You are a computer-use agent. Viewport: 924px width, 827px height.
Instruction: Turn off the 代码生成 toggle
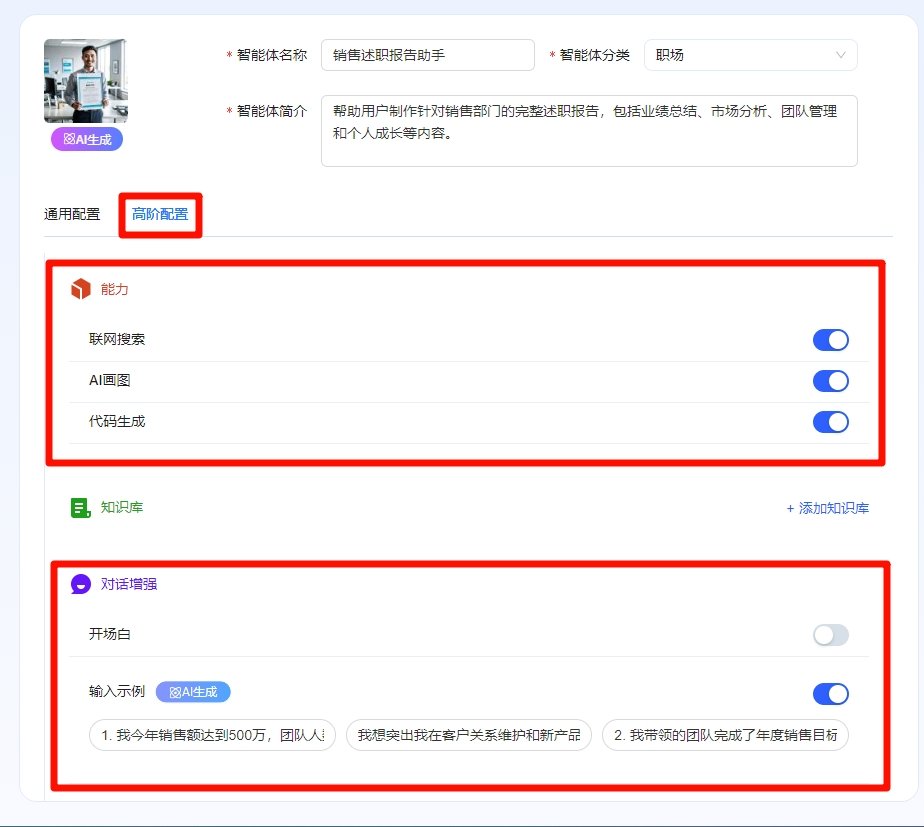pyautogui.click(x=831, y=421)
